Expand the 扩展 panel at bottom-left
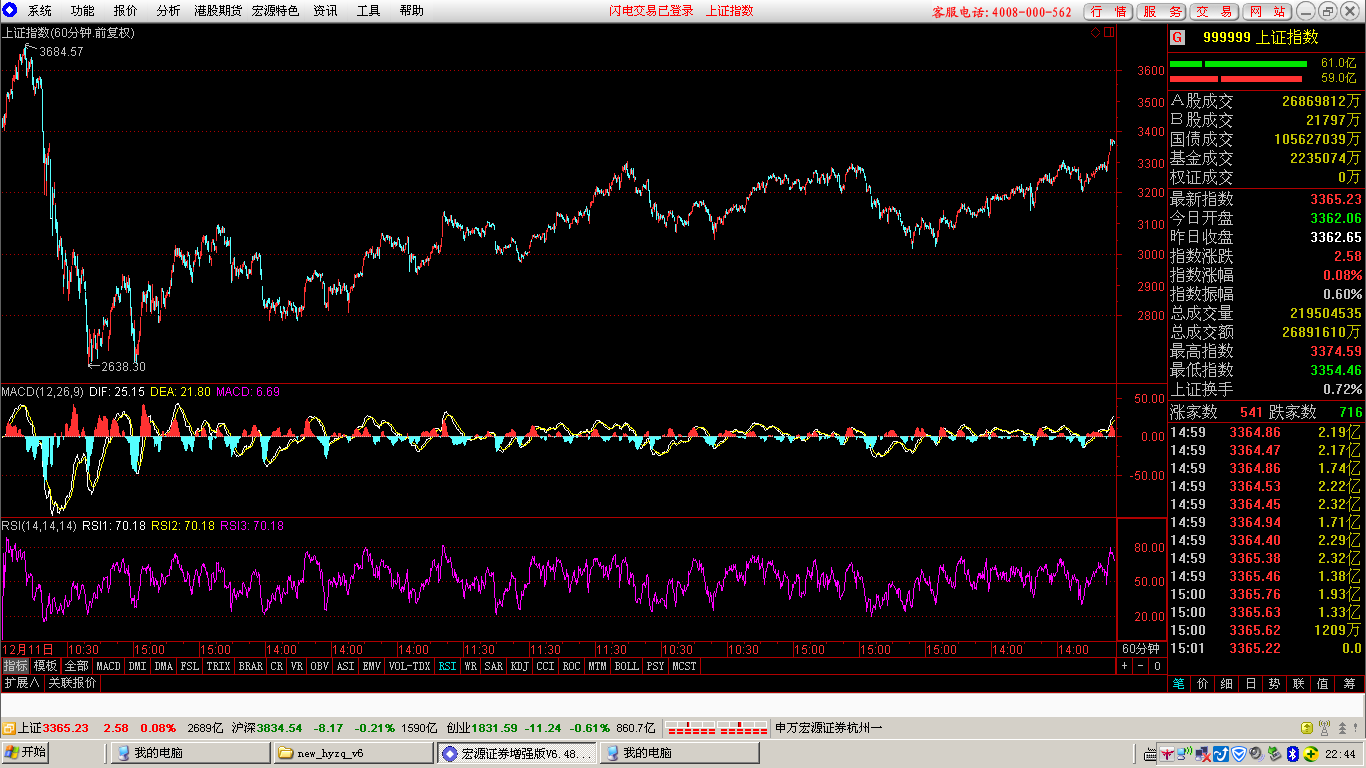The image size is (1366, 768). click(x=22, y=683)
